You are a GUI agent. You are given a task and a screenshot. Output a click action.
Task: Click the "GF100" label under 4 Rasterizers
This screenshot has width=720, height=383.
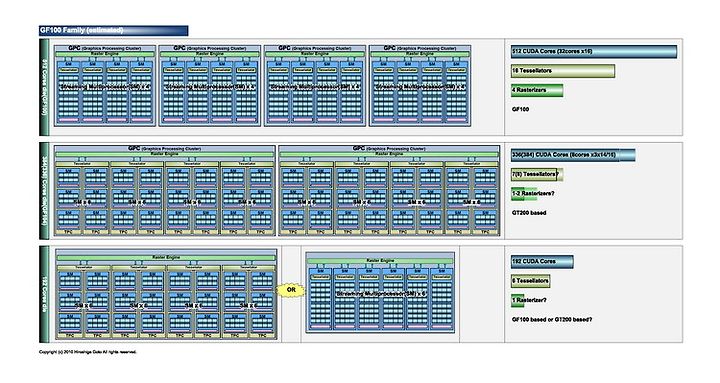click(520, 109)
